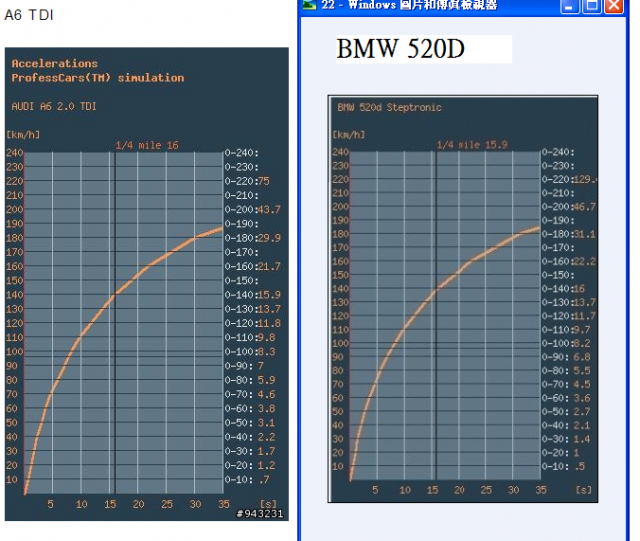
Task: Select Audi '0-20: 1.2' value
Action: click(x=250, y=465)
